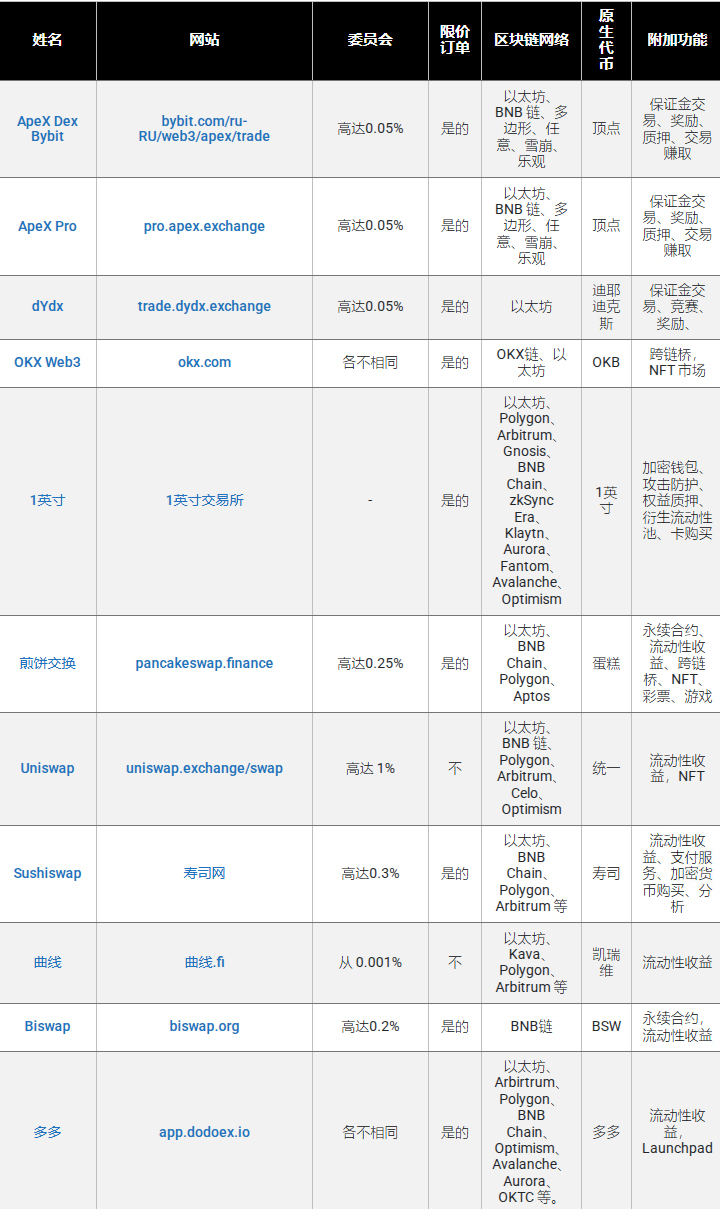Screen dimensions: 720x1209
Task: Visit the 寿司网 website link
Action: [x=204, y=873]
